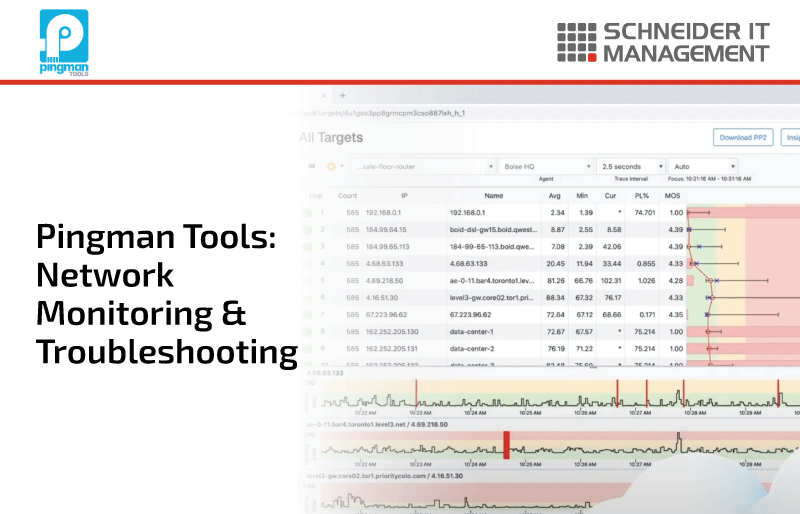800x514 pixels.
Task: Select IP cell 184.99.65.113
Action: pos(387,247)
